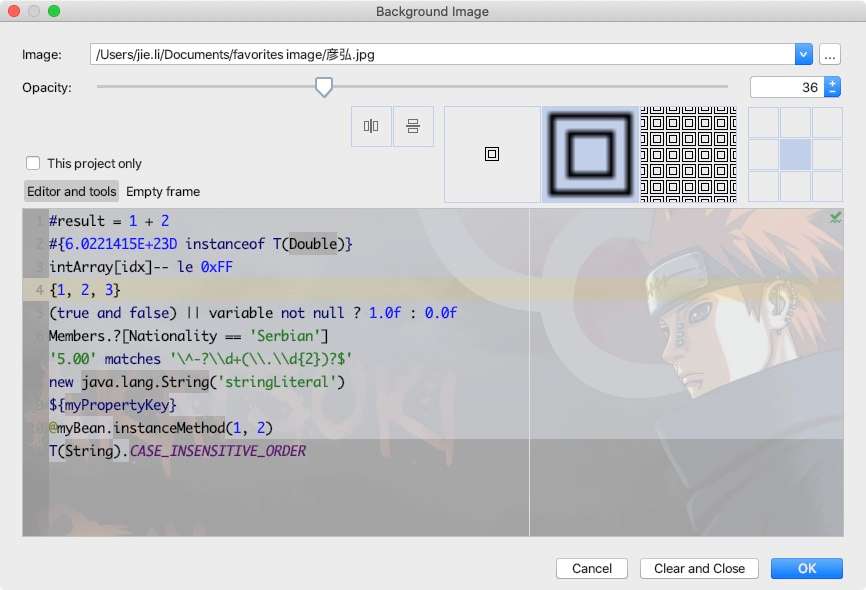Switch to the Editor and tools tab
Viewport: 866px width, 590px height.
(x=71, y=192)
